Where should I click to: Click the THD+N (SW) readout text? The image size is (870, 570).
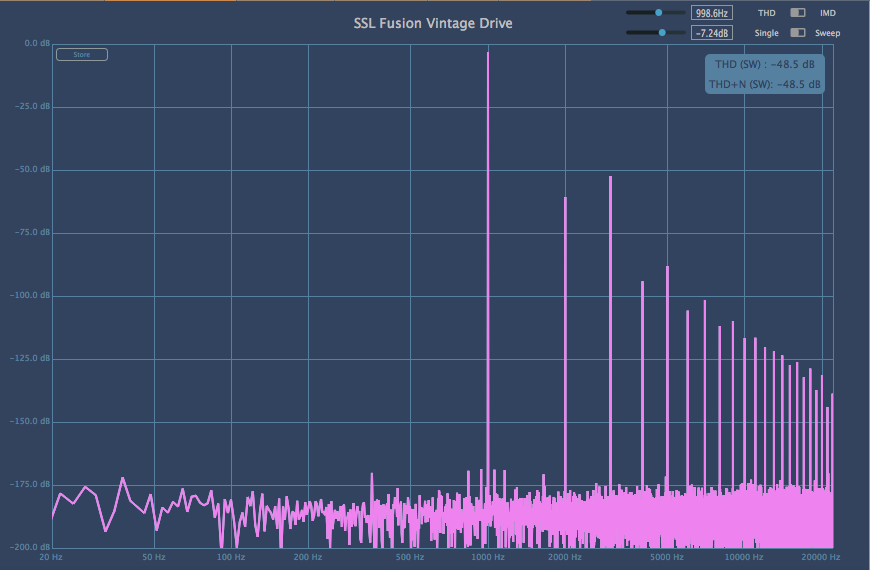pos(765,84)
